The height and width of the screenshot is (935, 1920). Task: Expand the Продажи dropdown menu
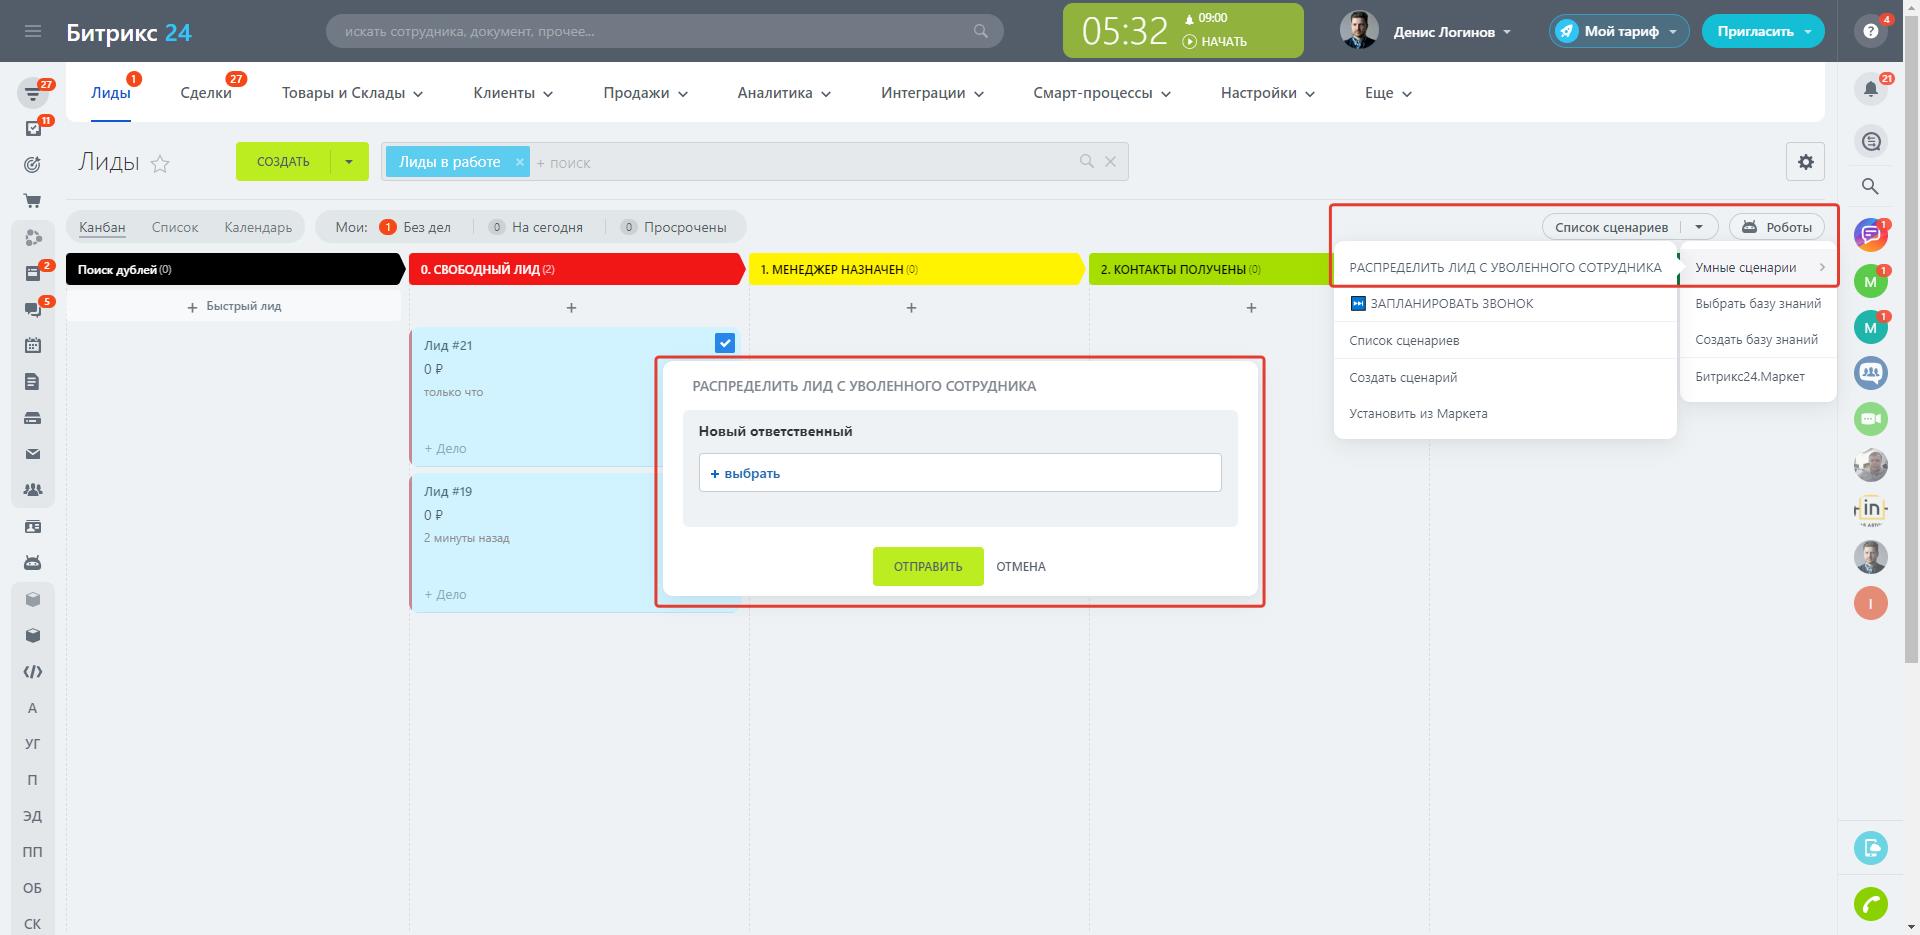(x=646, y=93)
